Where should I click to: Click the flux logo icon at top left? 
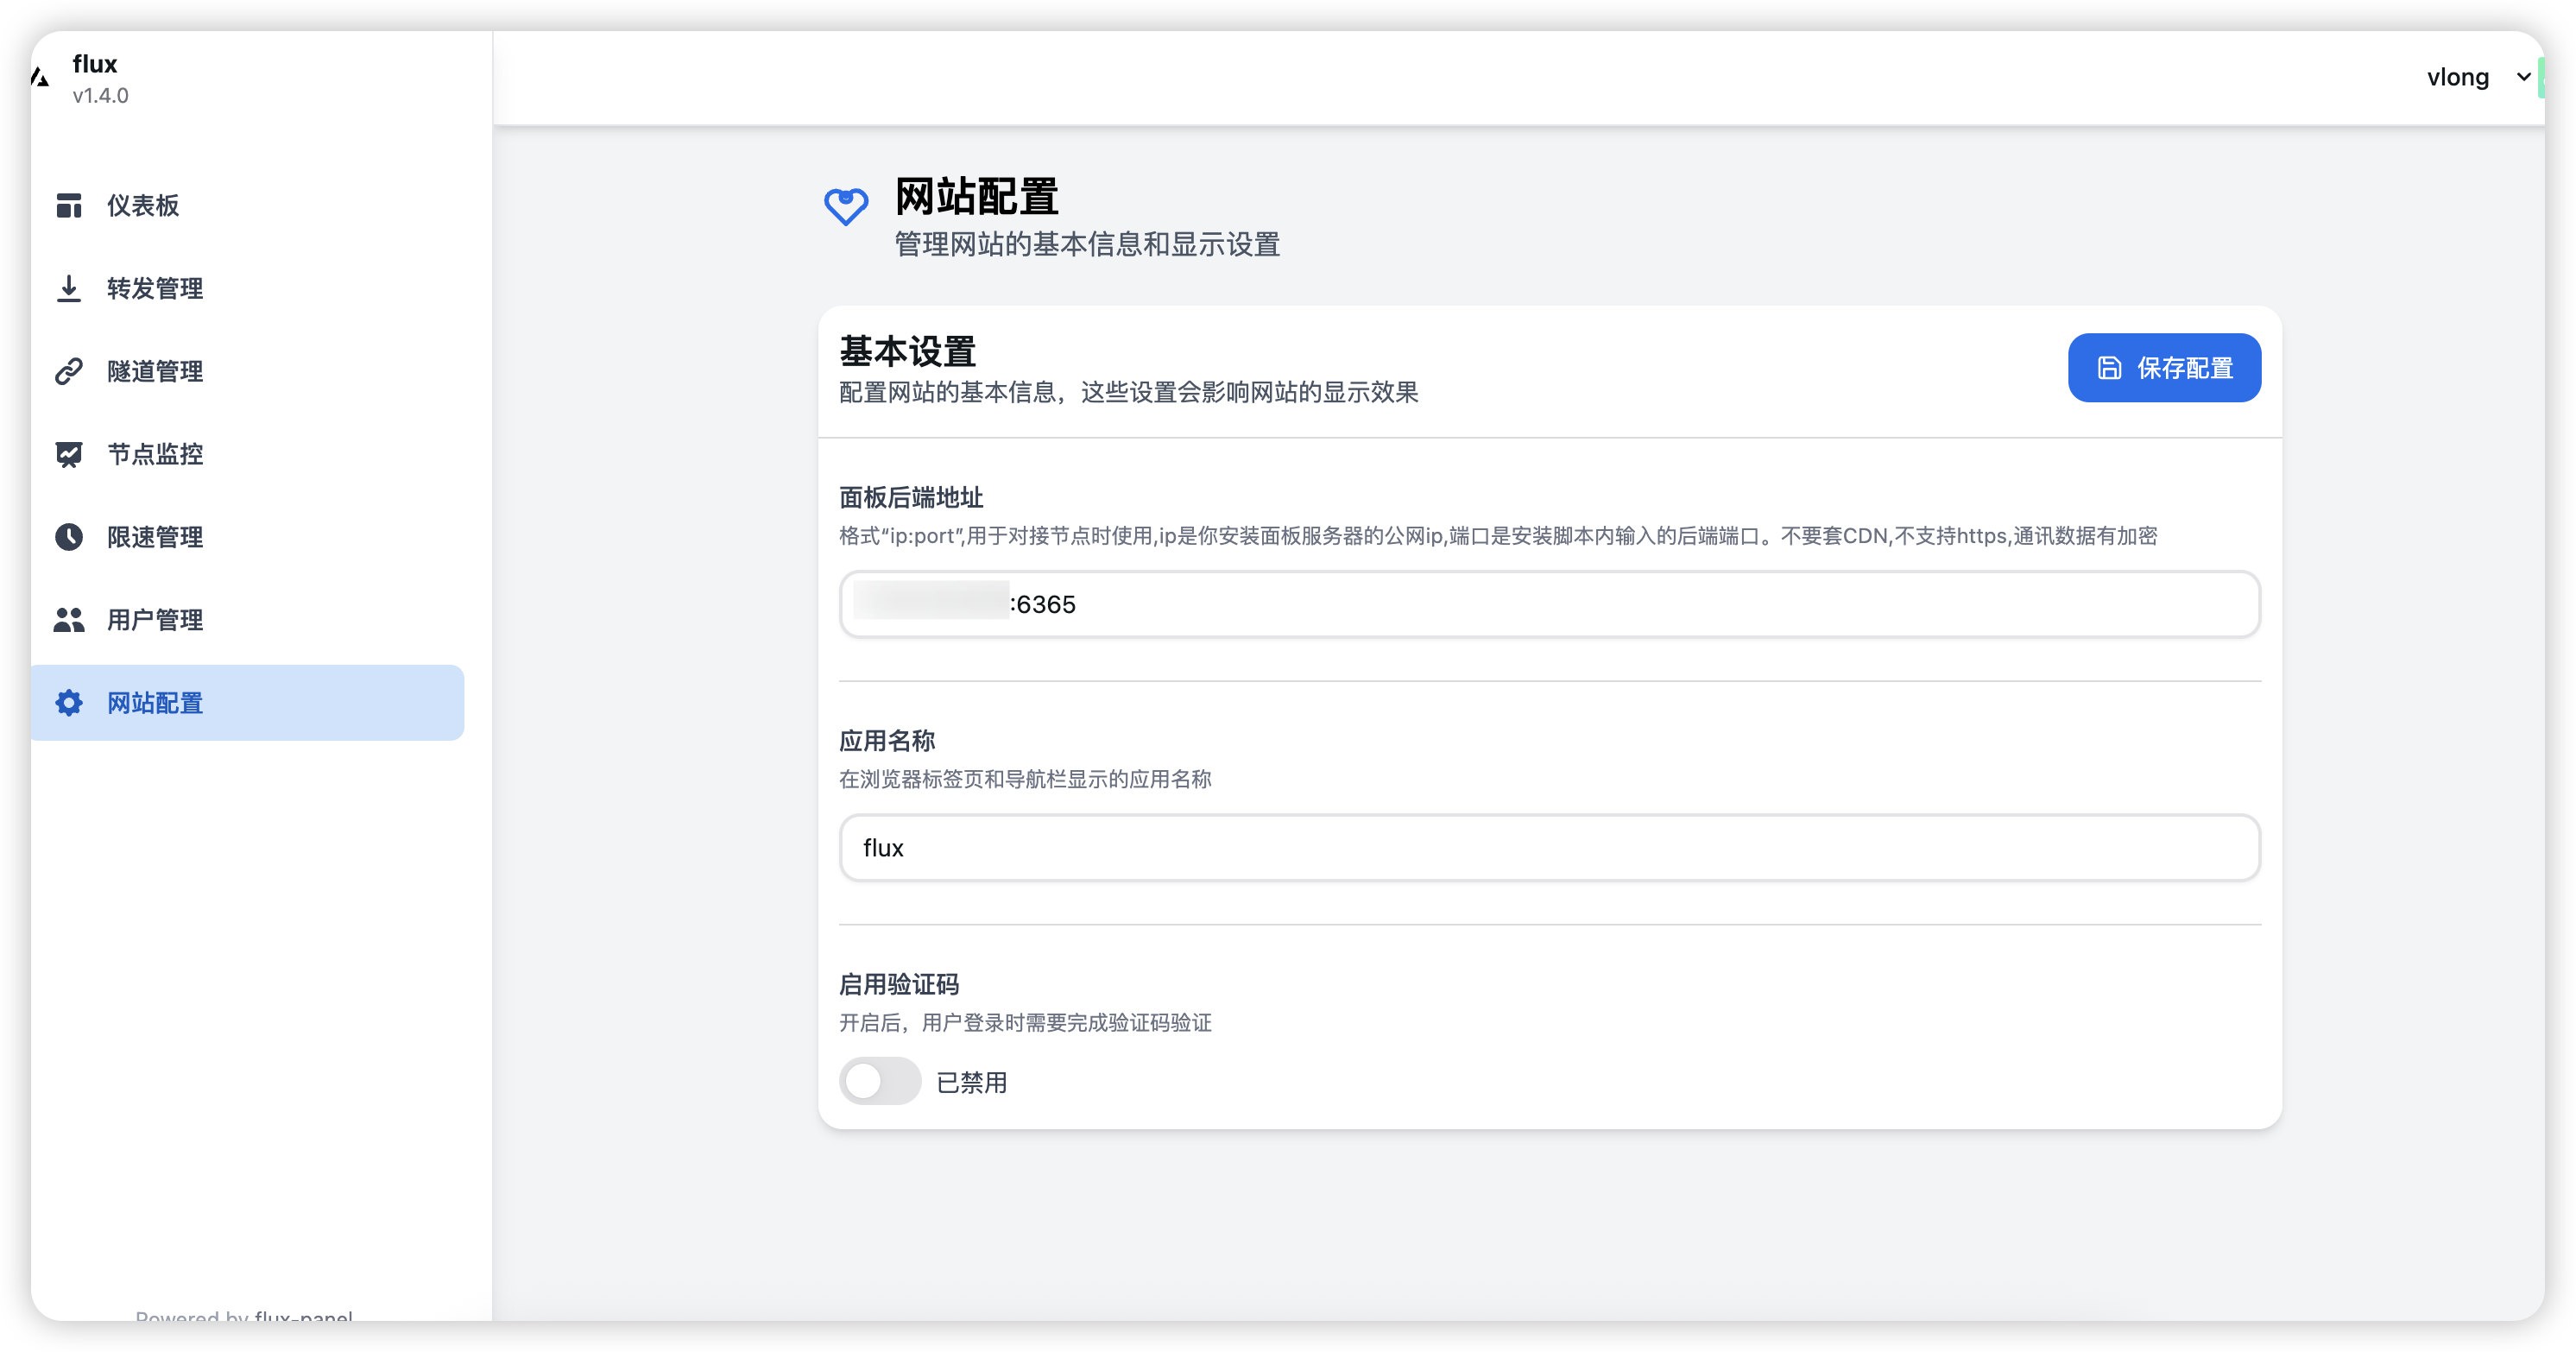tap(40, 78)
